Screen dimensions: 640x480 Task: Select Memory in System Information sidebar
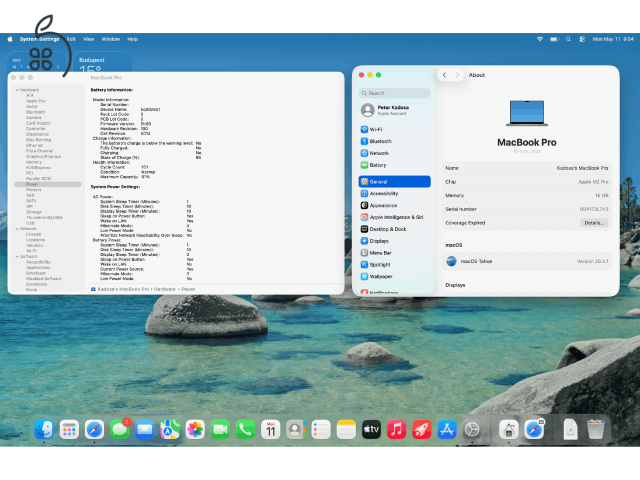[x=34, y=162]
